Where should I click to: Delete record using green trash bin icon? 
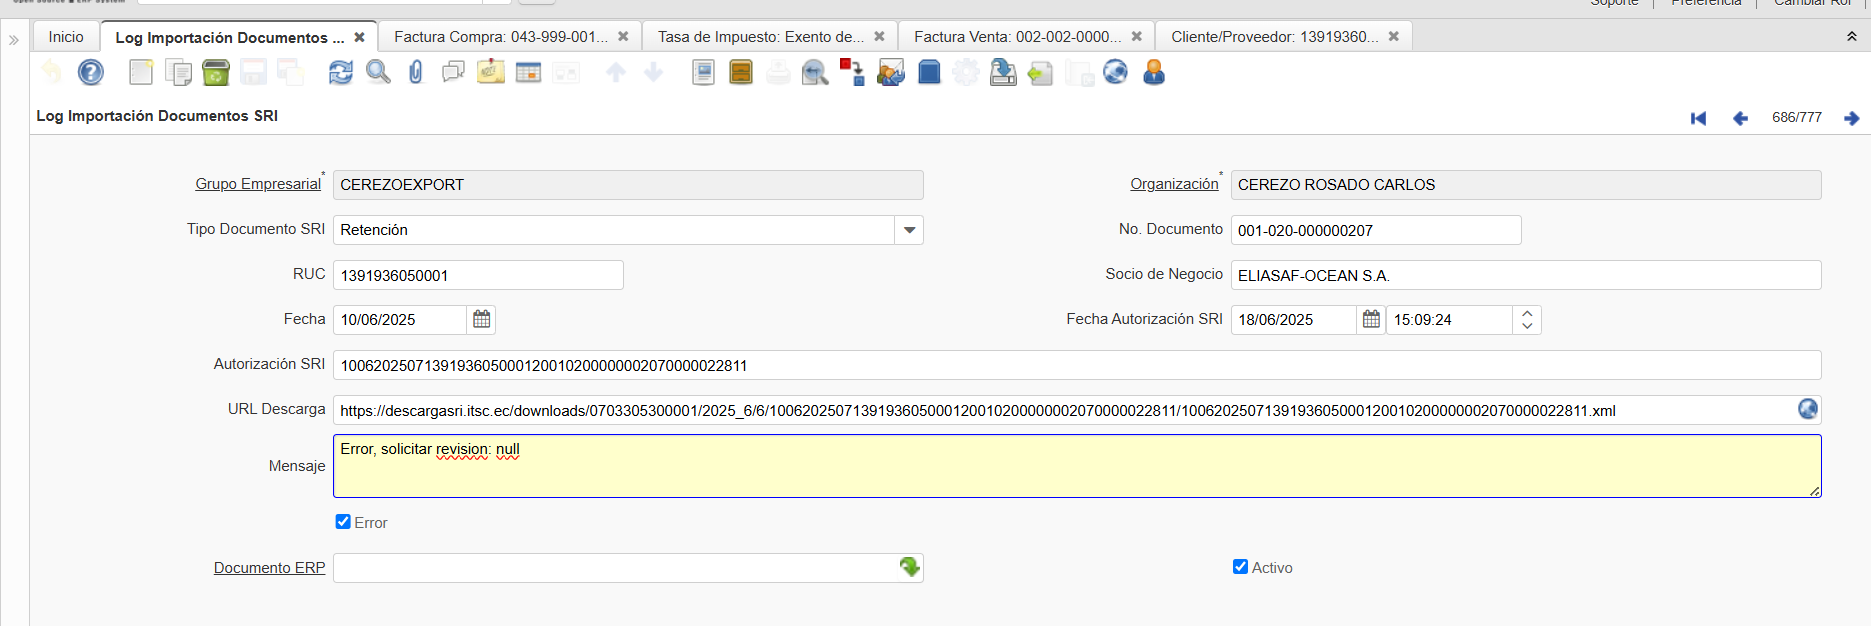(216, 72)
